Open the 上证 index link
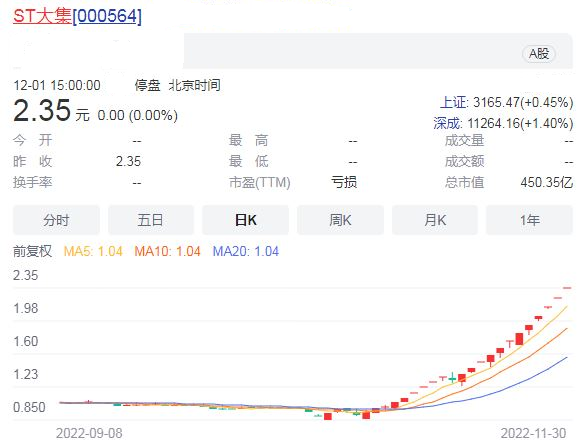 [x=453, y=102]
